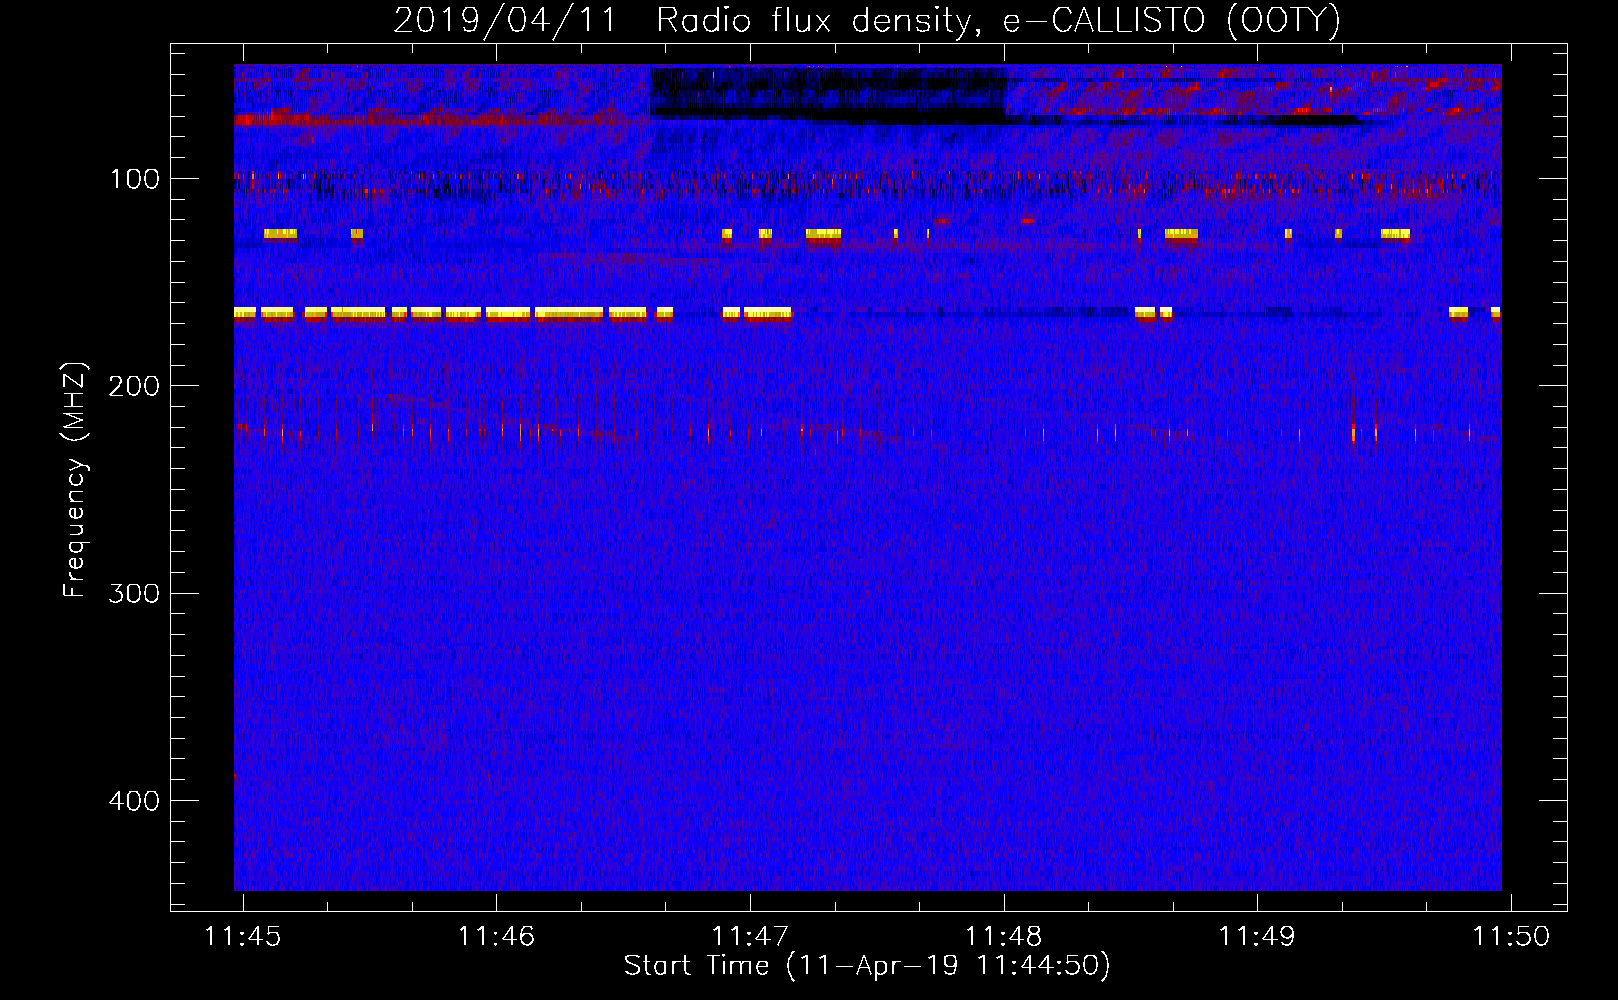Click the plot title '2019/04/11 Radio flux density, e-CALLISTO (OOTY)'
Screen dimensions: 1618x1000
coord(867,20)
